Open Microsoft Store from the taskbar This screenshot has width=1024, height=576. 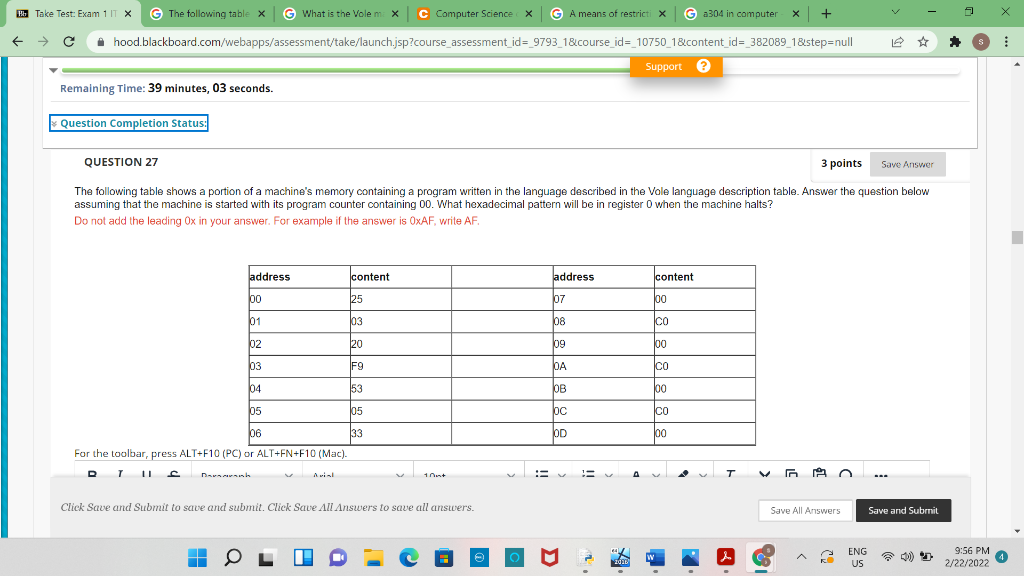coord(444,557)
